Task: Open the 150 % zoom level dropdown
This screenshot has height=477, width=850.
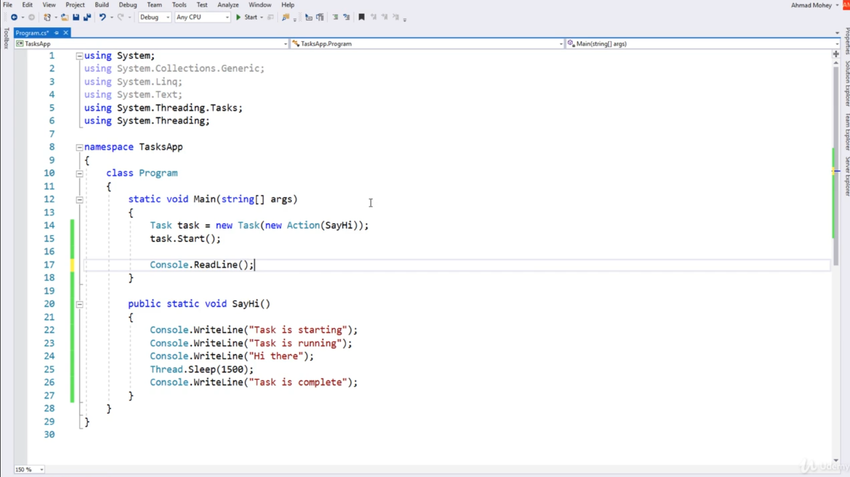Action: (x=29, y=469)
